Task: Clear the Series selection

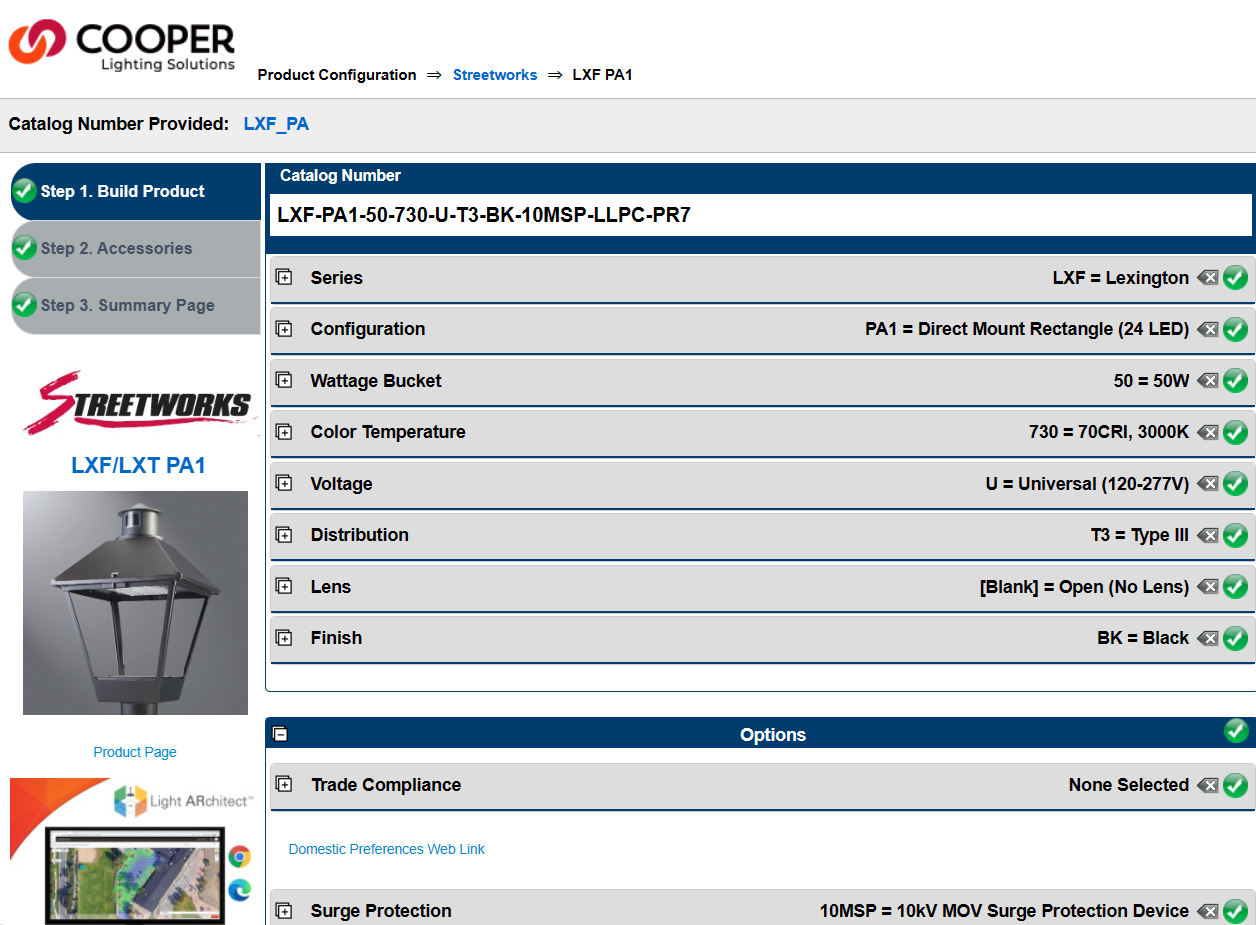Action: pos(1208,278)
